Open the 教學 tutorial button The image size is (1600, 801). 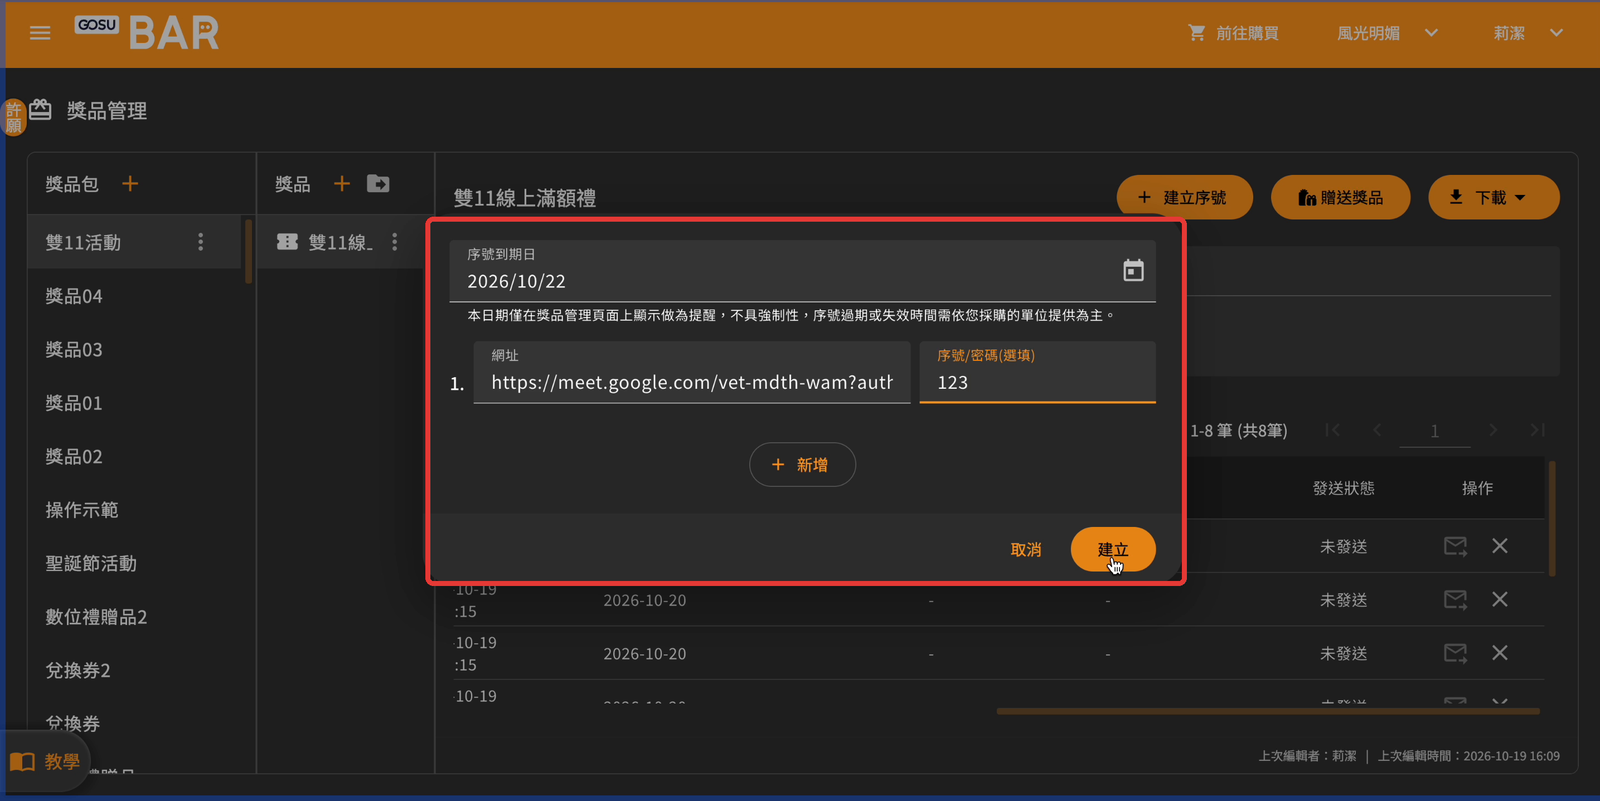[45, 762]
